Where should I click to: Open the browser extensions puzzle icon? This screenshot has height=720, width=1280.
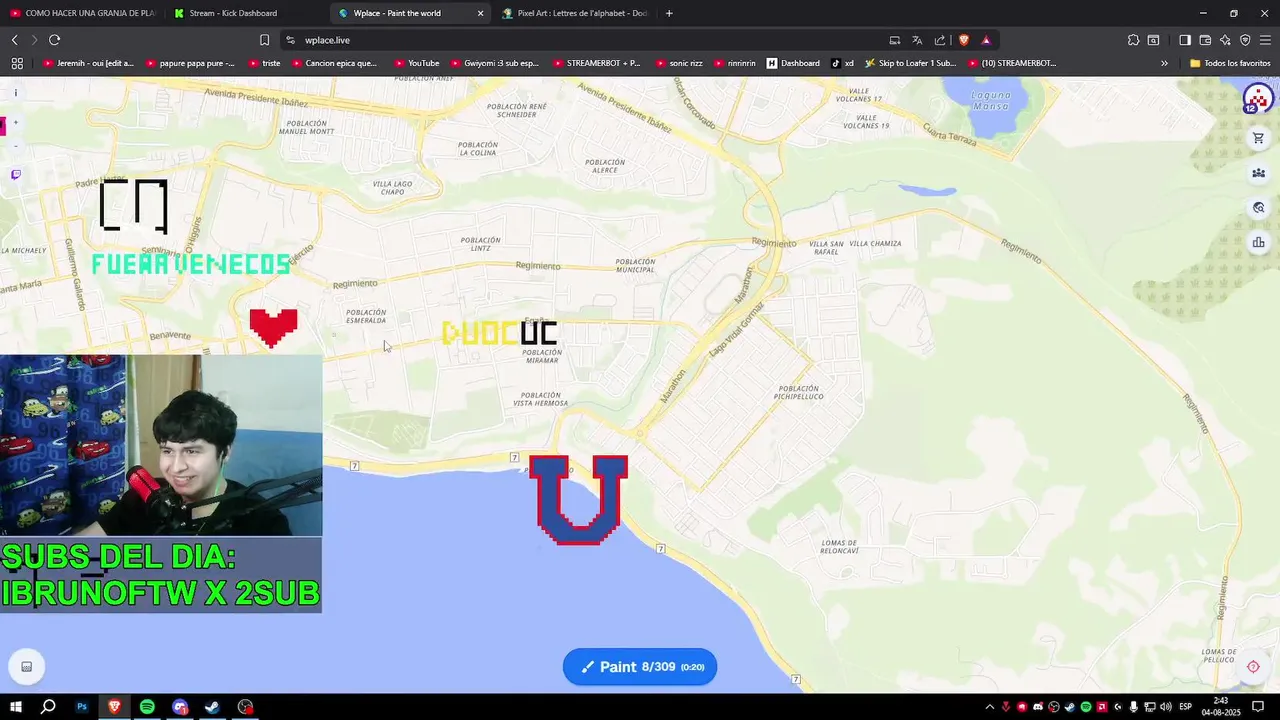click(x=1133, y=40)
